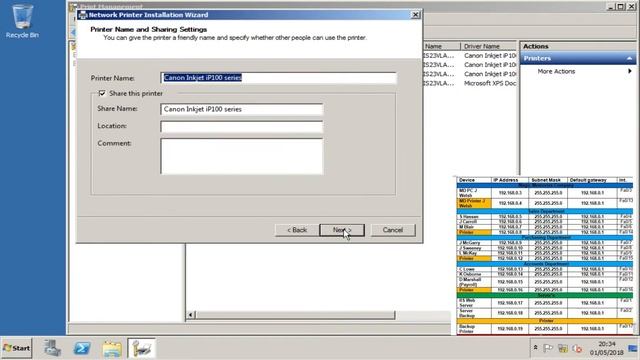The height and width of the screenshot is (360, 640).
Task: Go back with the Back button
Action: point(297,230)
